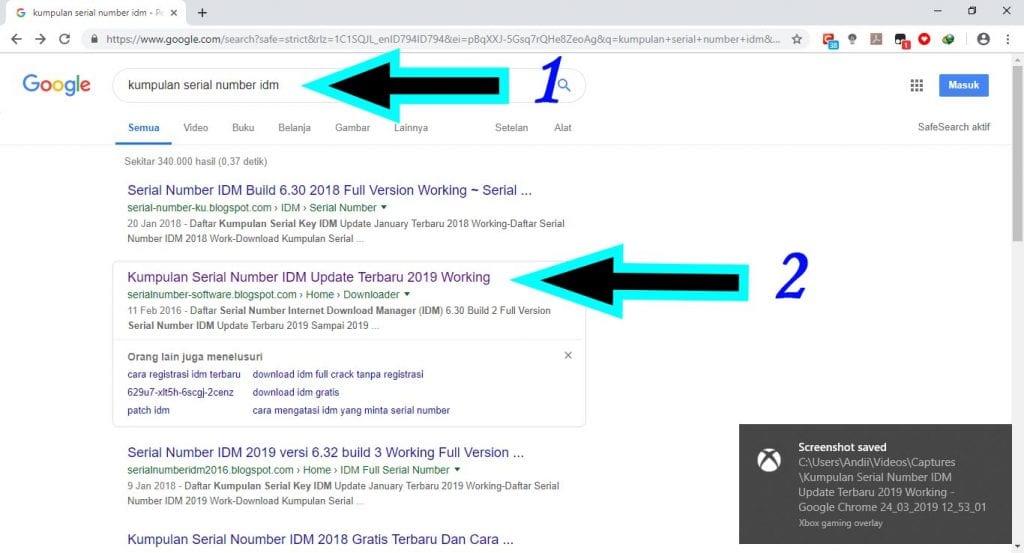Expand options arrow for serial-number-ku.blogspot.com result
Screen dimensions: 1024x553
384,208
